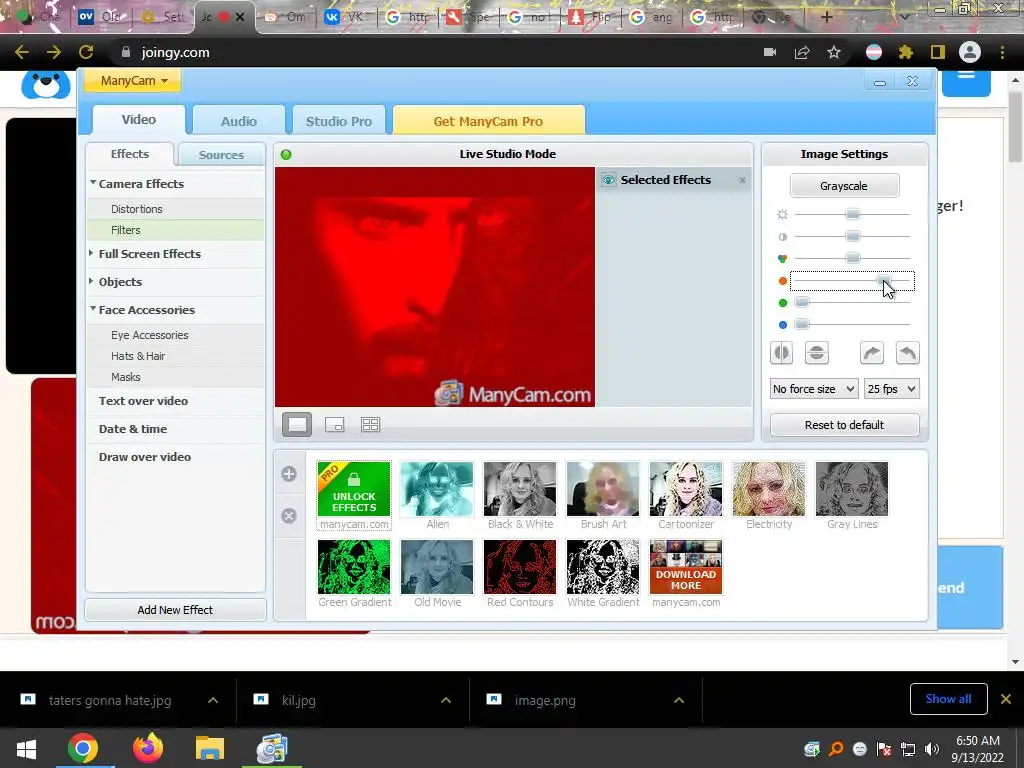
Task: Select picture-in-picture layout icon
Action: tap(334, 424)
